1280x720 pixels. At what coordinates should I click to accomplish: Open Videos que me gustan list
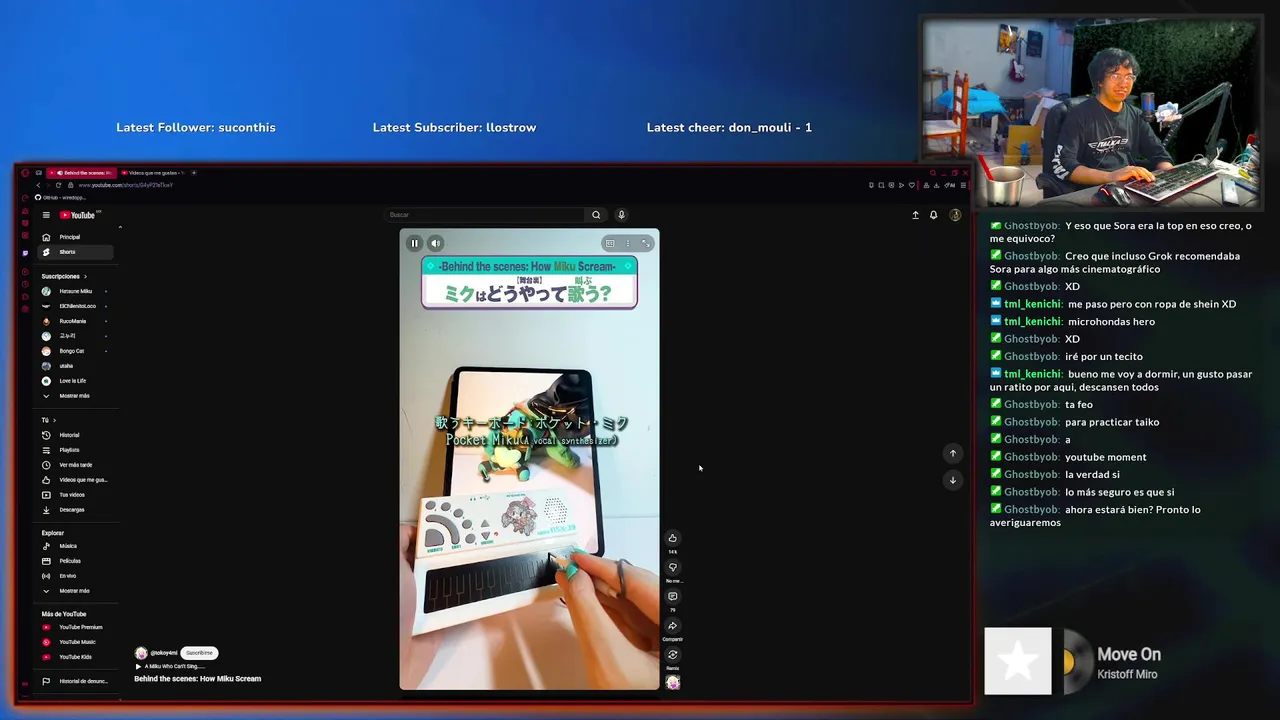coord(76,480)
